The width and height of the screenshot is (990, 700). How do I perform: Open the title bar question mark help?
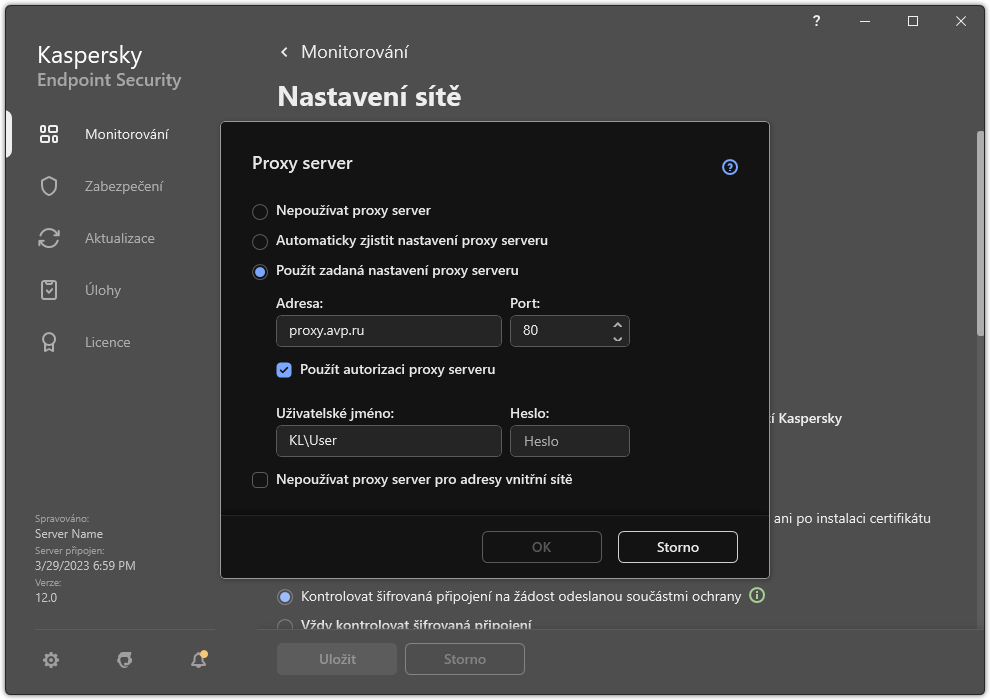tap(815, 21)
